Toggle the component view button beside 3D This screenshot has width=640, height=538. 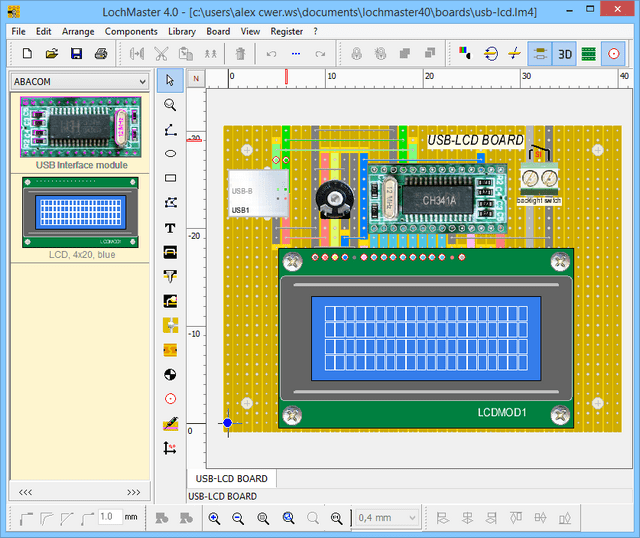click(540, 53)
